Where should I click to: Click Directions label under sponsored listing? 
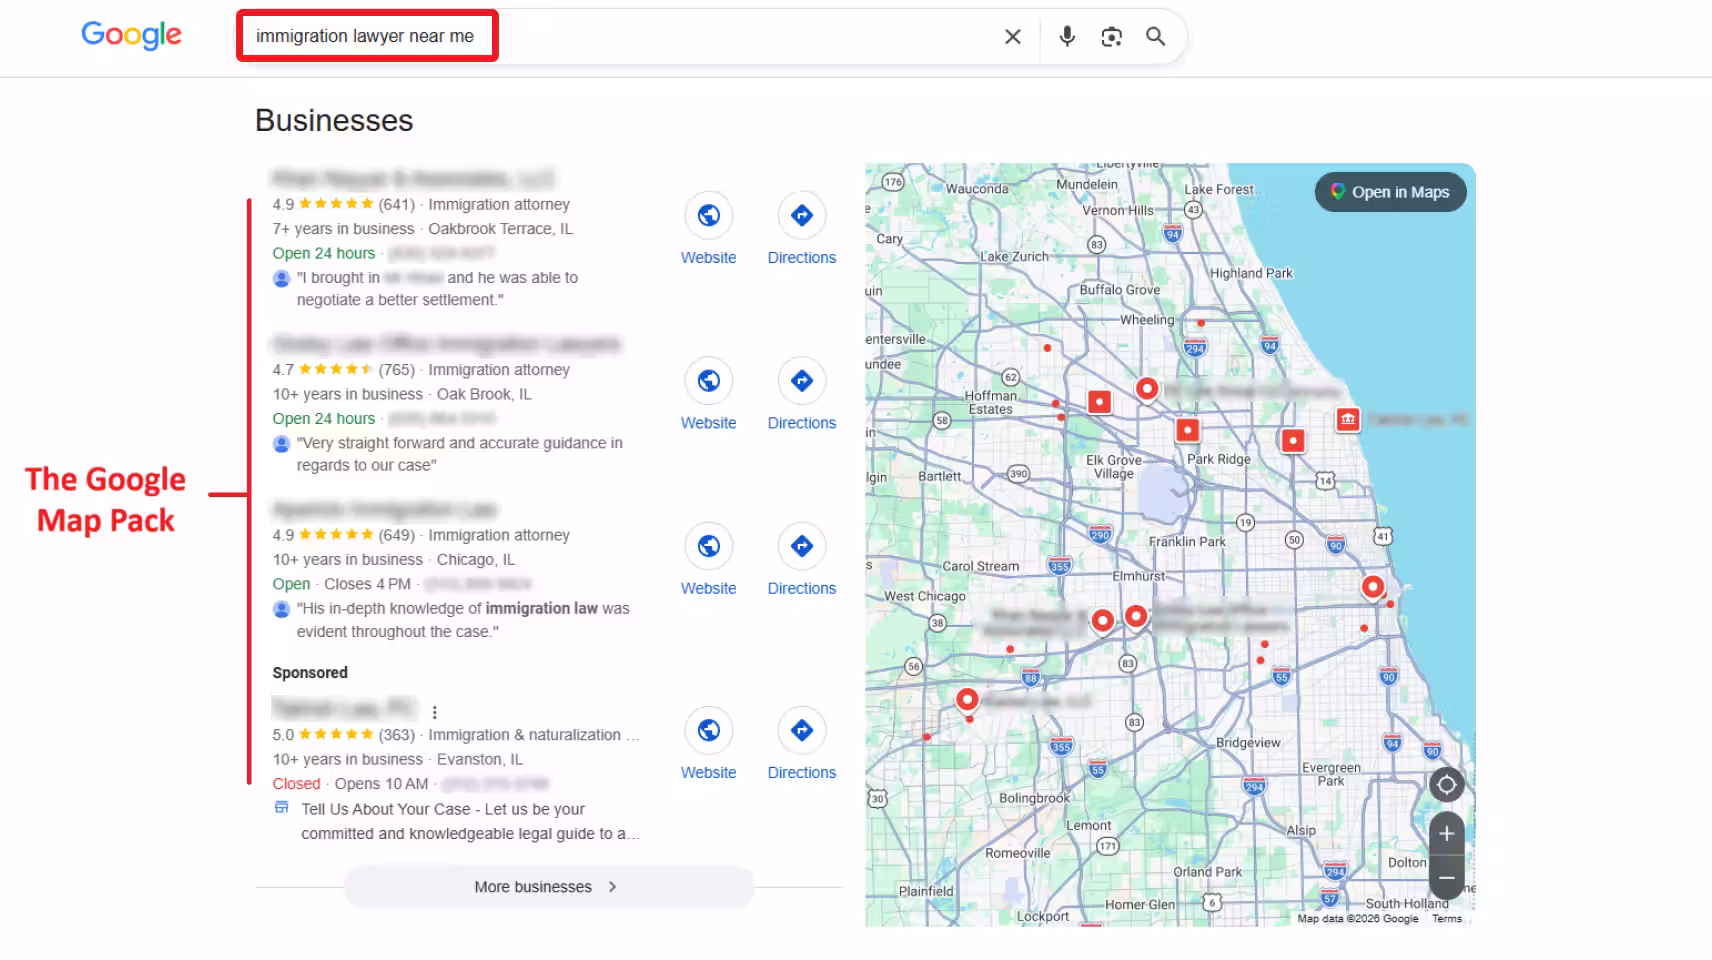click(x=802, y=773)
